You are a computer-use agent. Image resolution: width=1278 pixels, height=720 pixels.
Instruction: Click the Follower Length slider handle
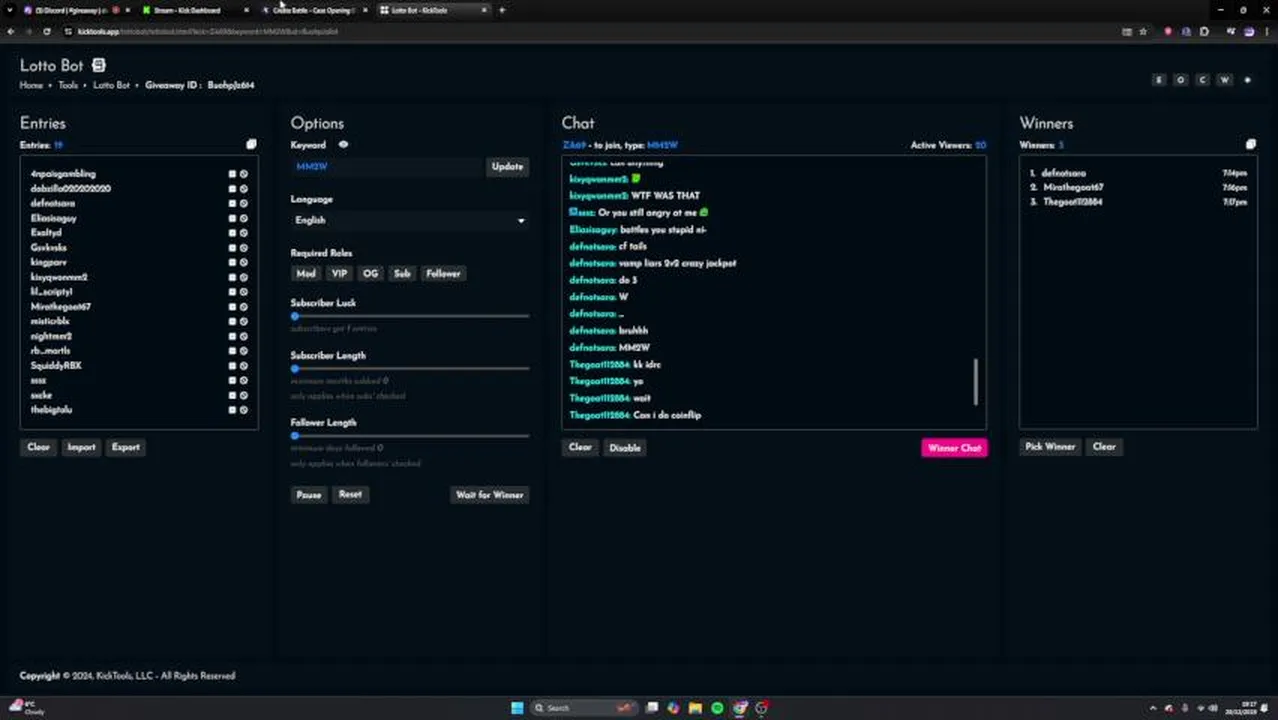tap(295, 436)
